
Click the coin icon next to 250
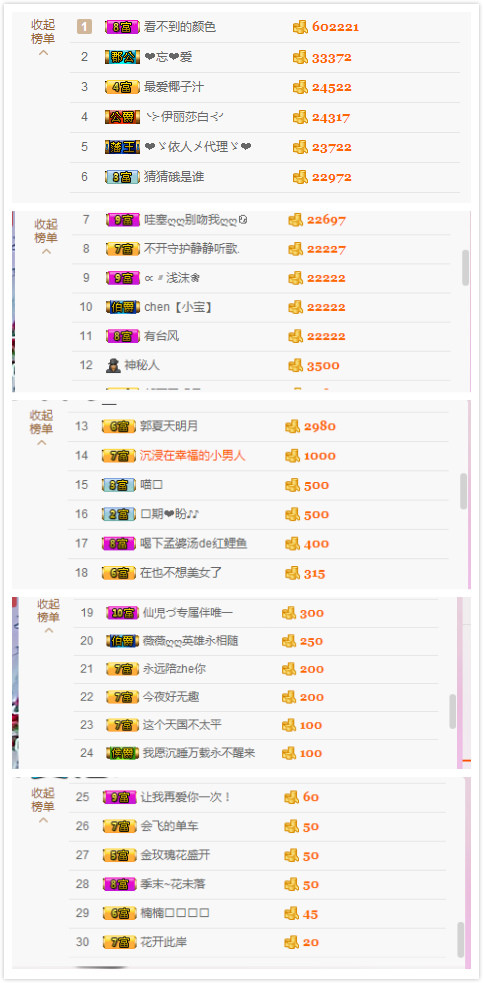click(289, 641)
